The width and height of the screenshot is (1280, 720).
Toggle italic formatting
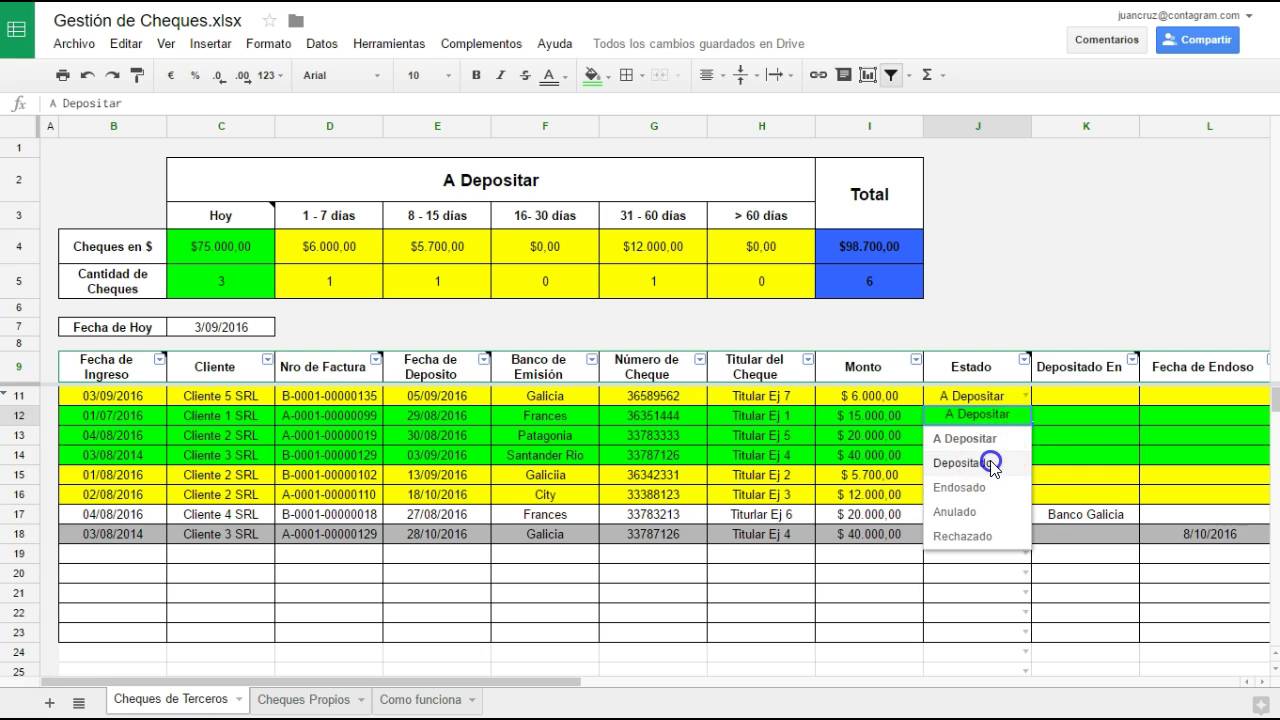click(501, 75)
